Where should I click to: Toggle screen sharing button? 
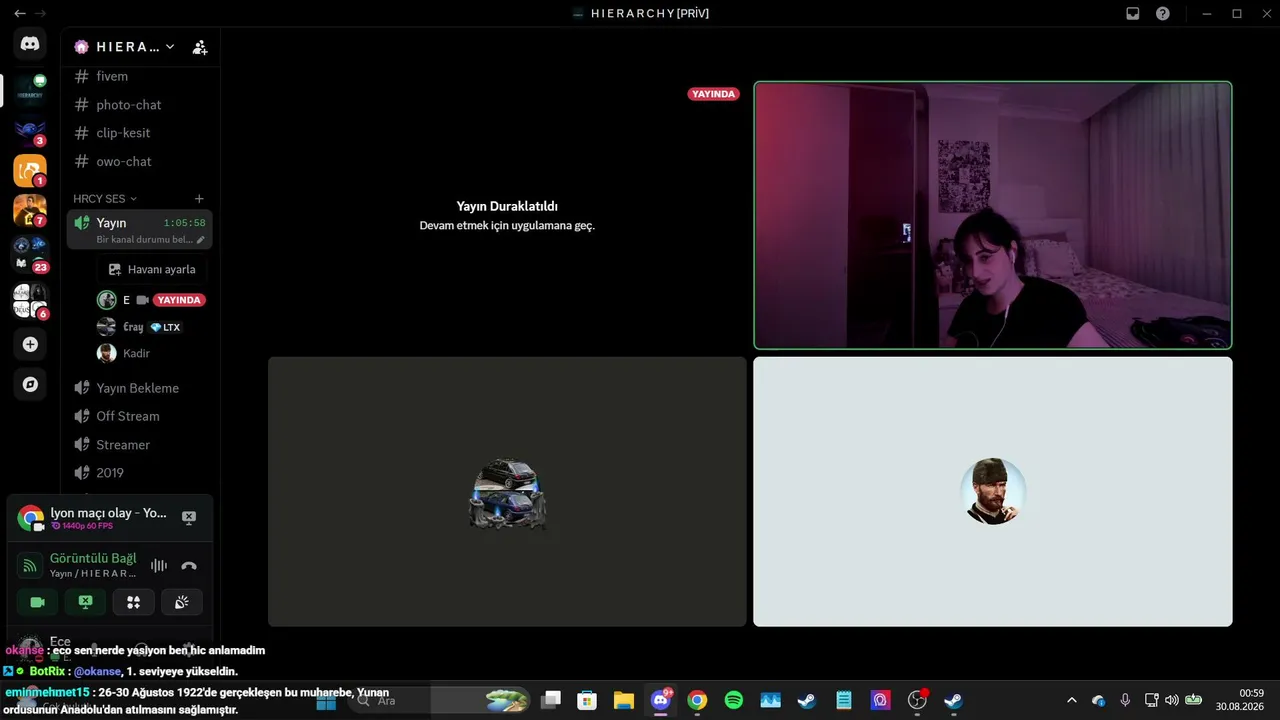85,602
